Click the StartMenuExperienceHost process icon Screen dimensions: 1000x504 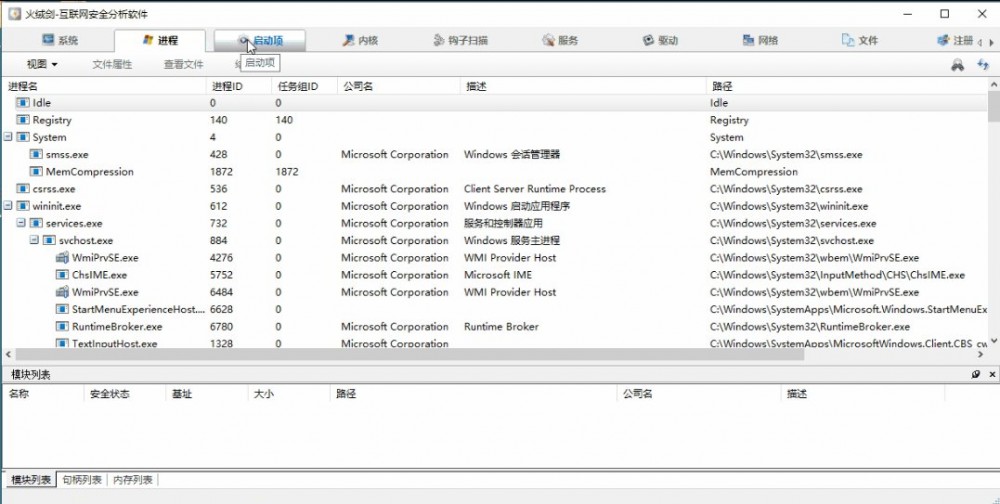[x=62, y=309]
